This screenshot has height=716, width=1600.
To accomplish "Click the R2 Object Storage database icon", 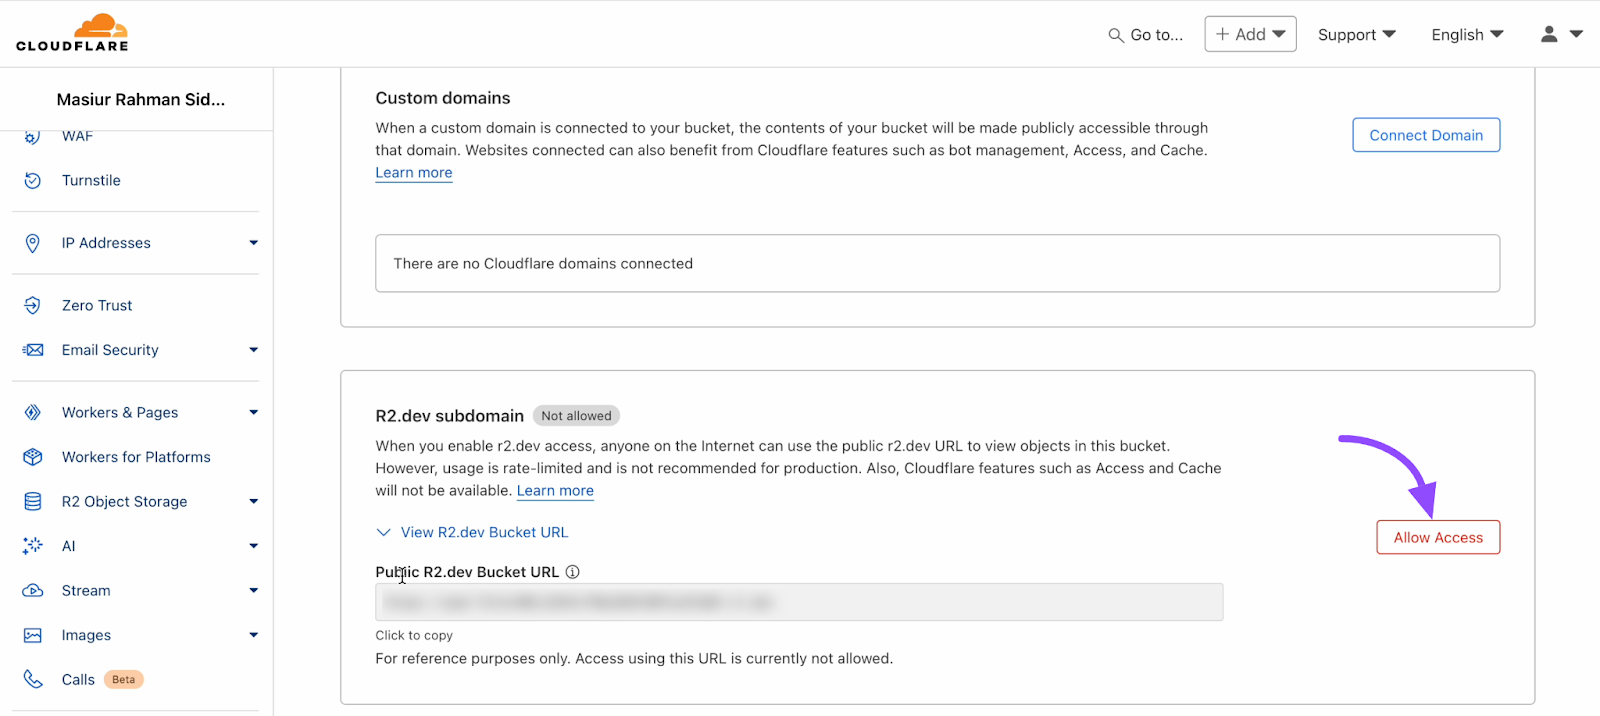I will [33, 501].
